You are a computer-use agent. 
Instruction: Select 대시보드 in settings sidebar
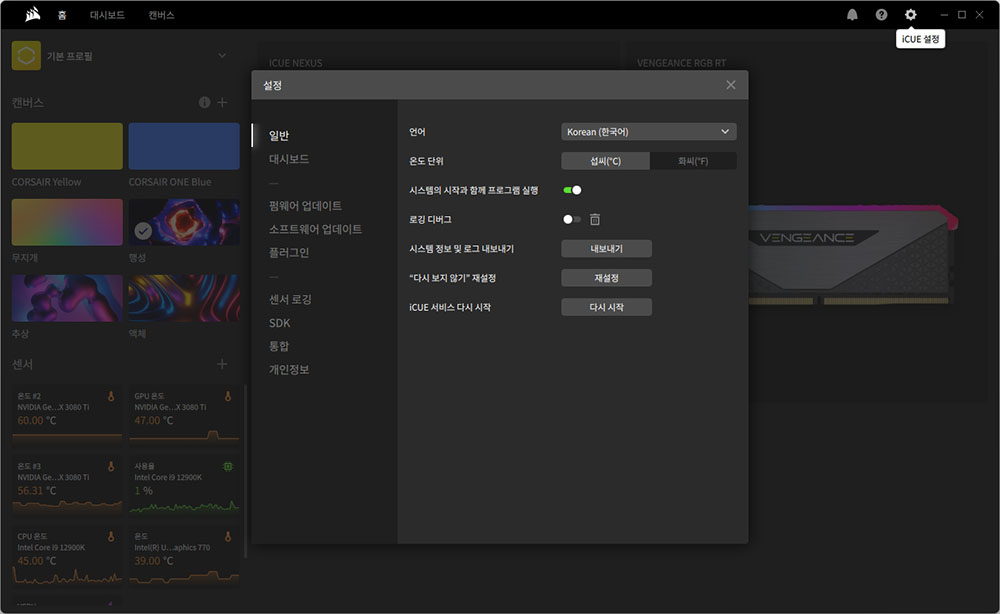(x=289, y=159)
